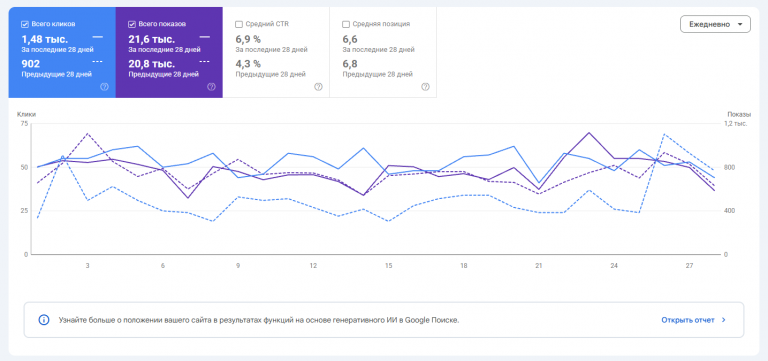
Task: Click dashed line legend beside 902
Action: (97, 61)
